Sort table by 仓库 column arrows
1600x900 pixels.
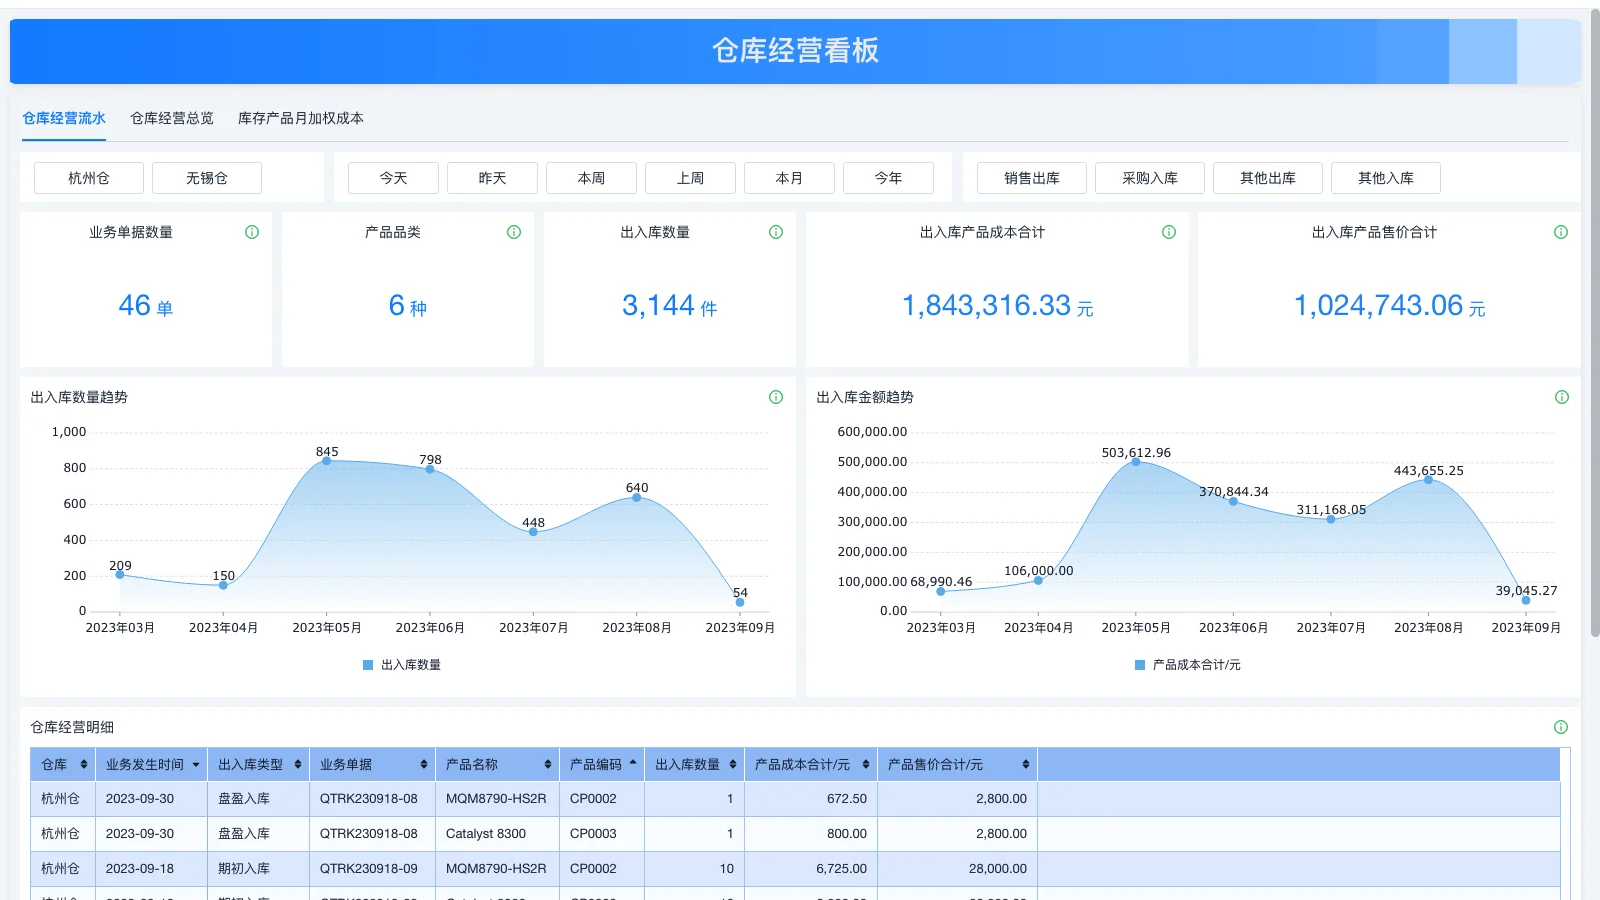pyautogui.click(x=84, y=764)
